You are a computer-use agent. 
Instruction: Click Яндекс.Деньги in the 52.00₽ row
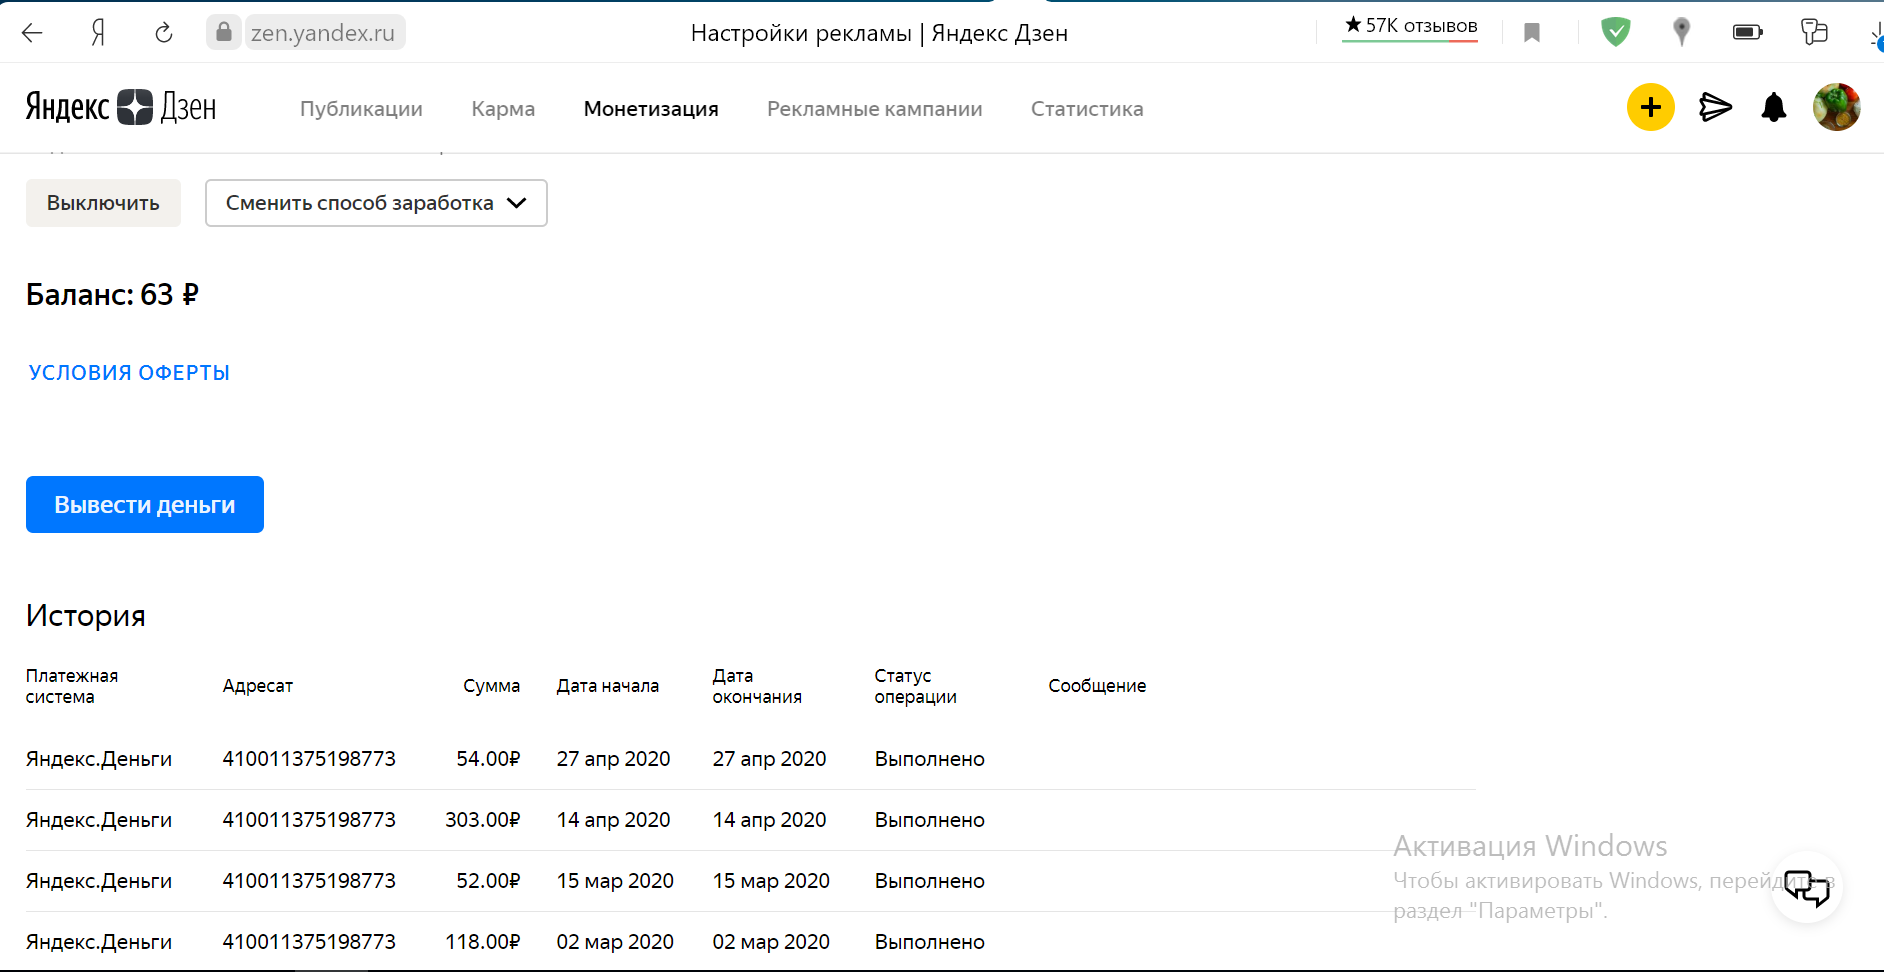pos(99,881)
